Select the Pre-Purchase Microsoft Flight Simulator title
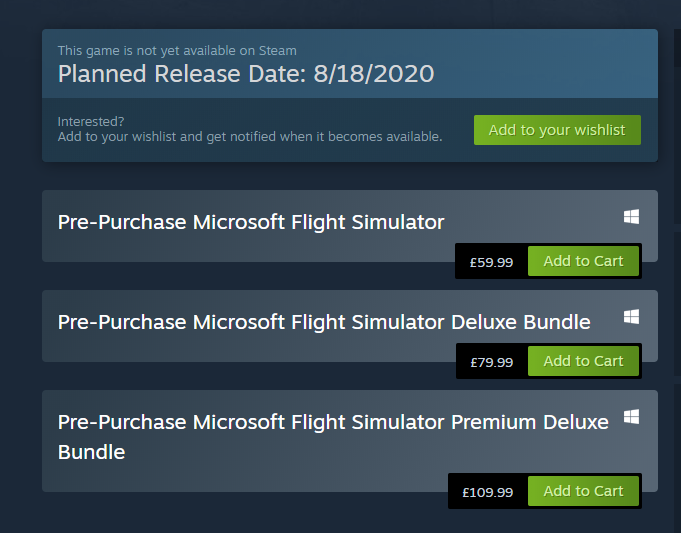 (251, 222)
